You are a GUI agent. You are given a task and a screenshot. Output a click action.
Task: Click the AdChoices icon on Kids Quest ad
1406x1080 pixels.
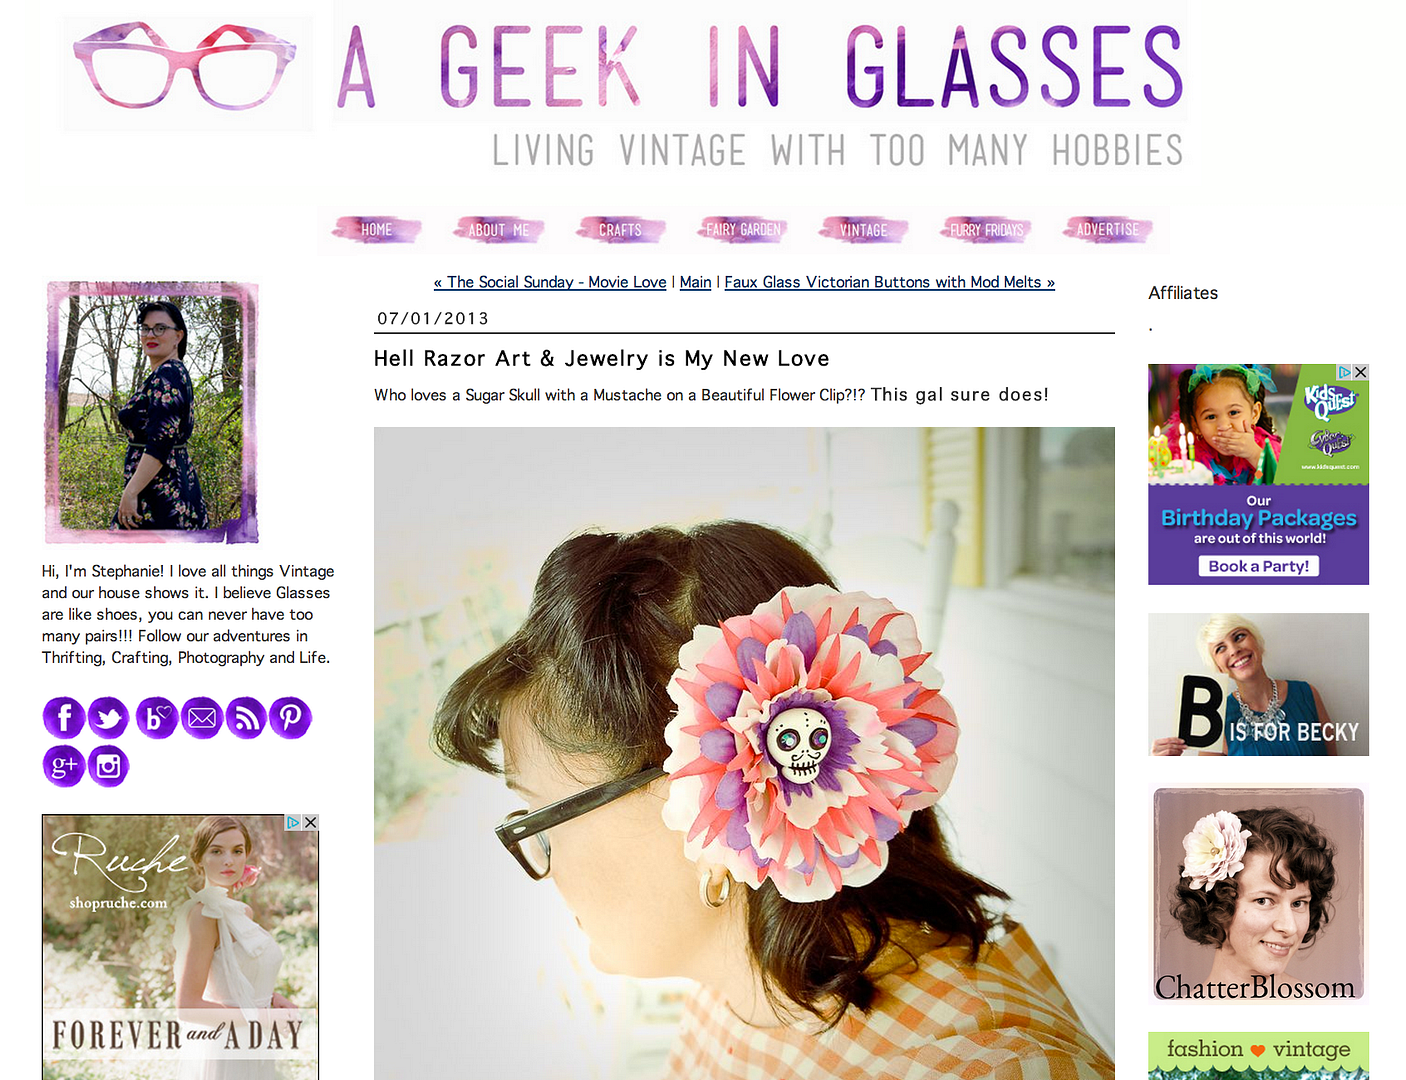1345,372
